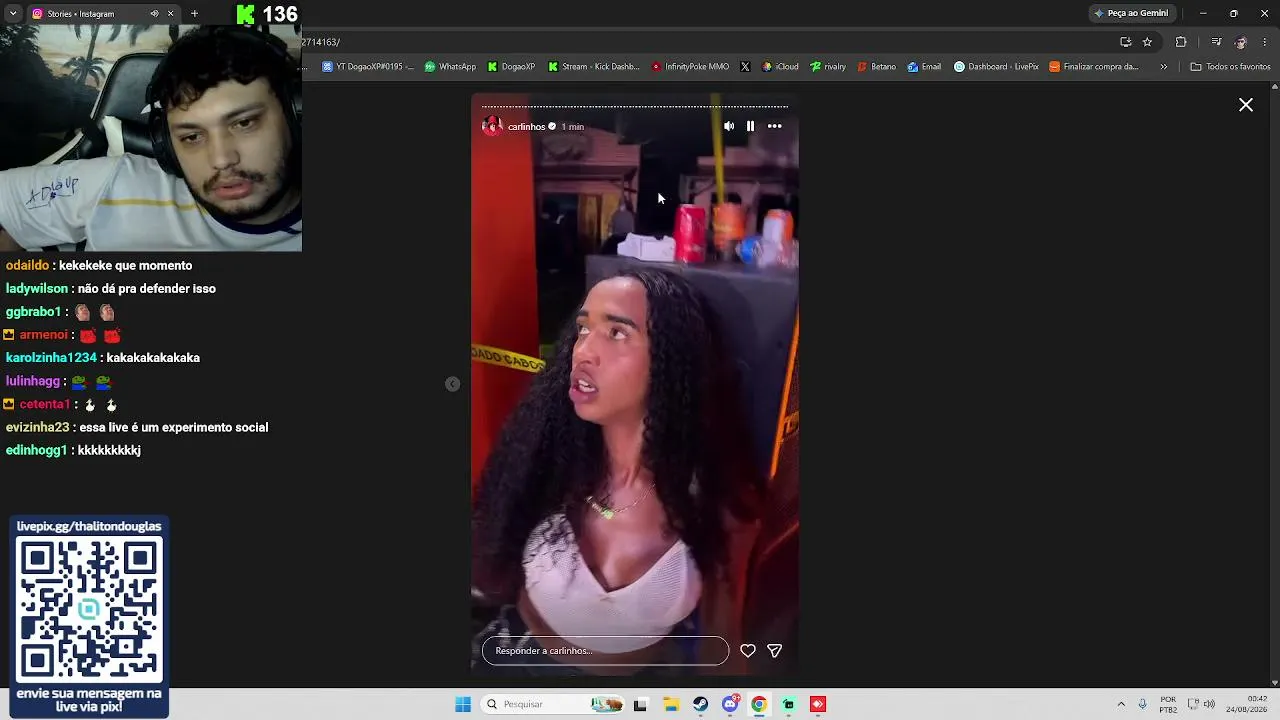Viewport: 1280px width, 720px height.
Task: Share the story via paper plane icon
Action: point(774,651)
